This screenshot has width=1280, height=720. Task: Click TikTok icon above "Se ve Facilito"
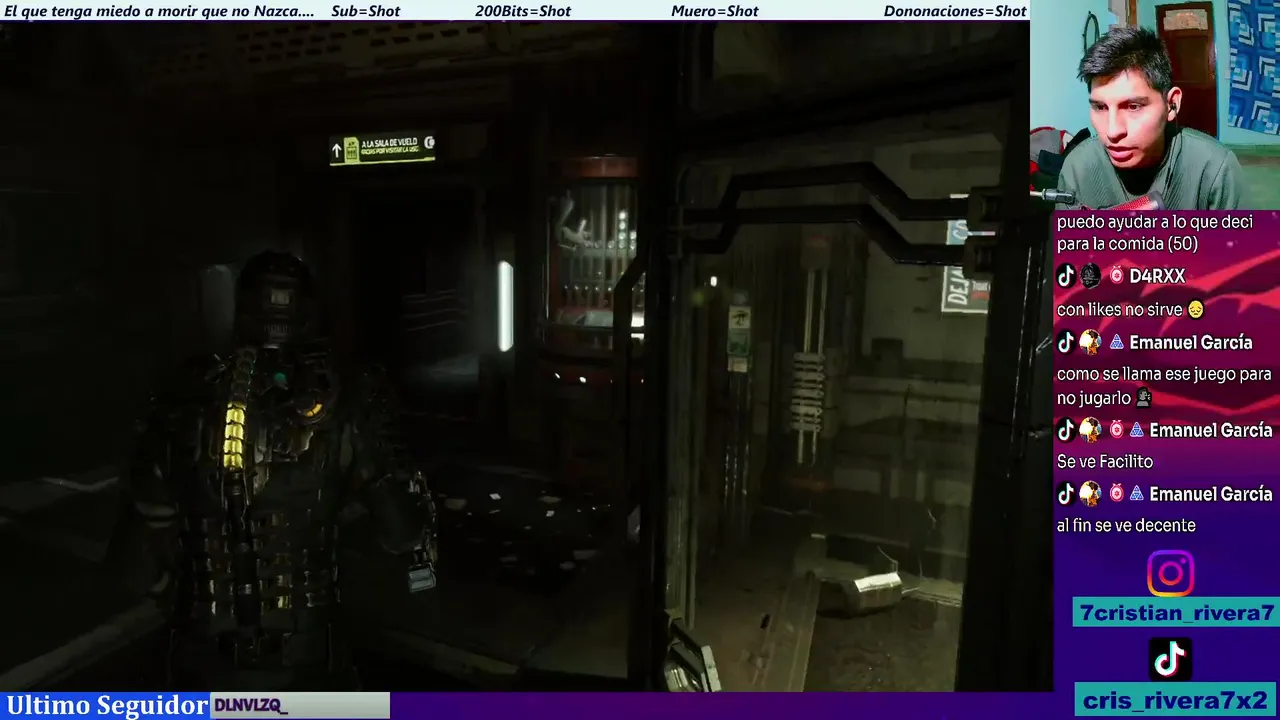tap(1066, 430)
